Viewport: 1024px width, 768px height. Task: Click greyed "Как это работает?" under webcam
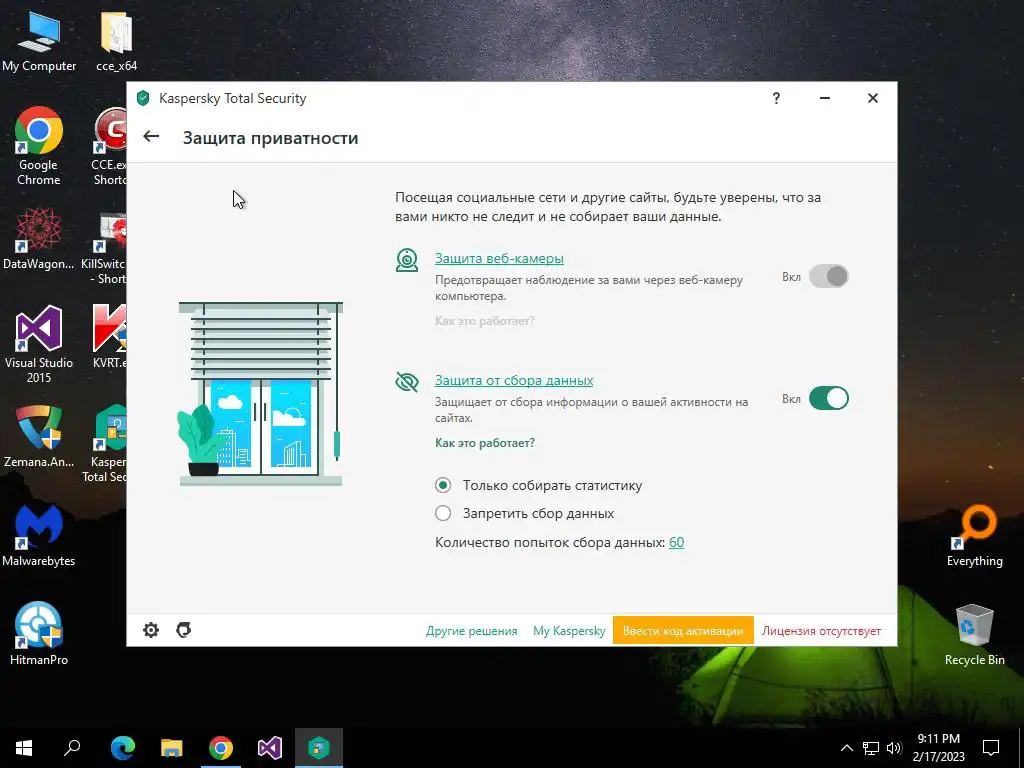tap(485, 321)
